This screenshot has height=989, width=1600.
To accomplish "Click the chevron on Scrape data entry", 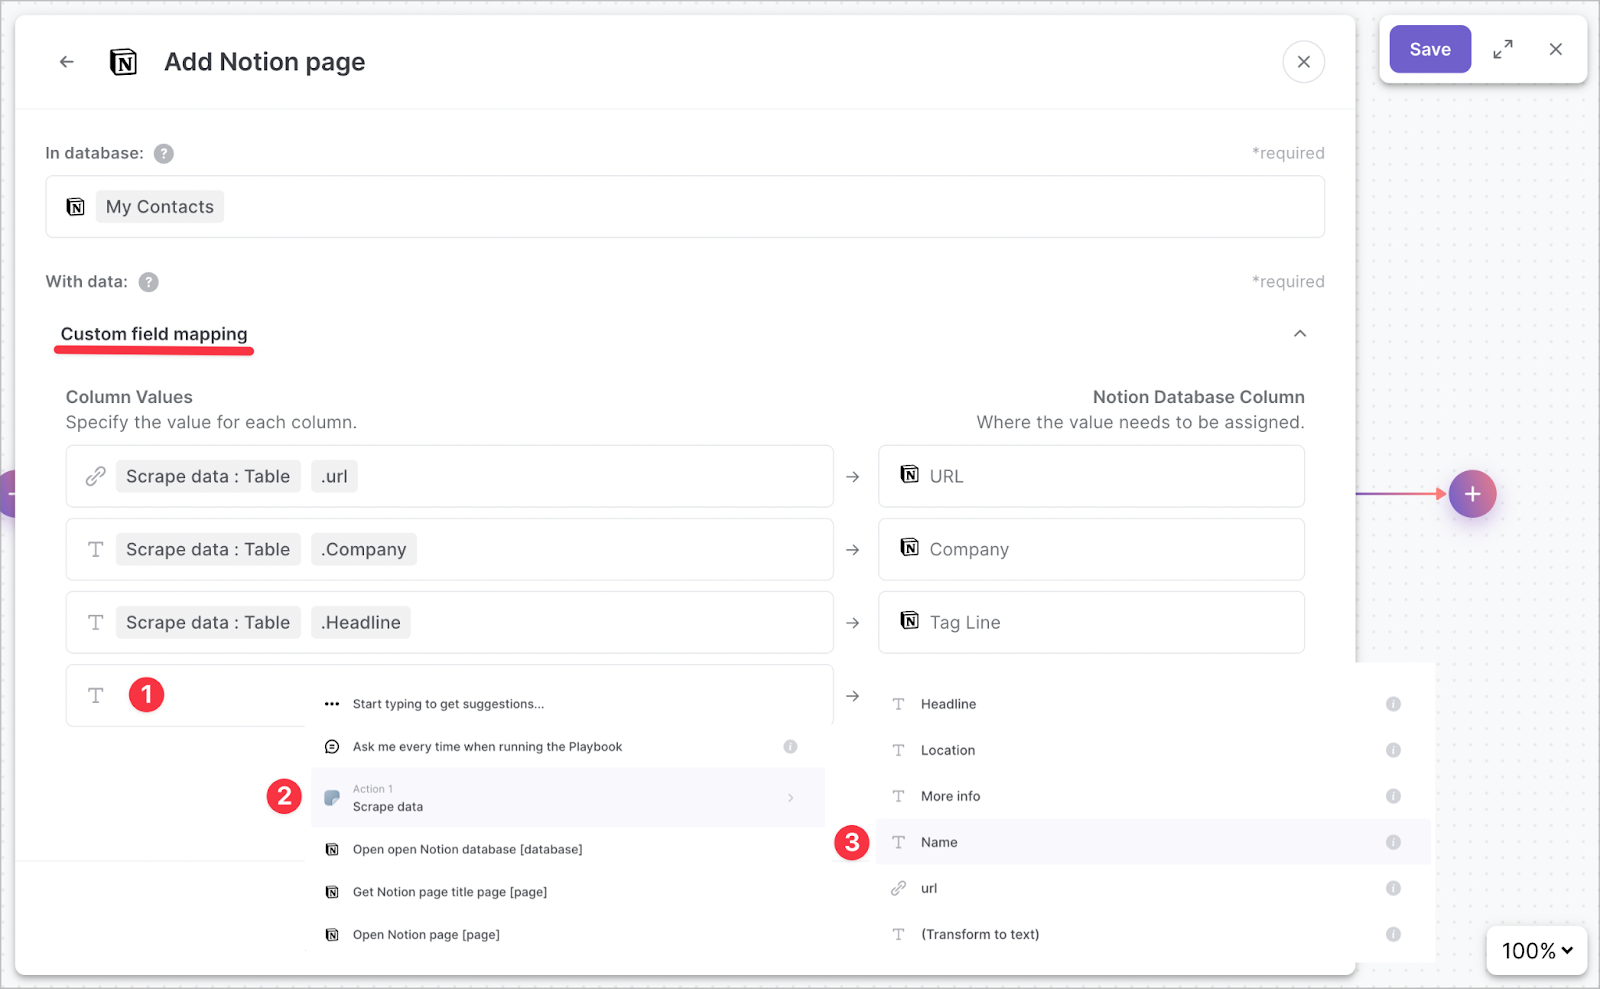I will (791, 798).
